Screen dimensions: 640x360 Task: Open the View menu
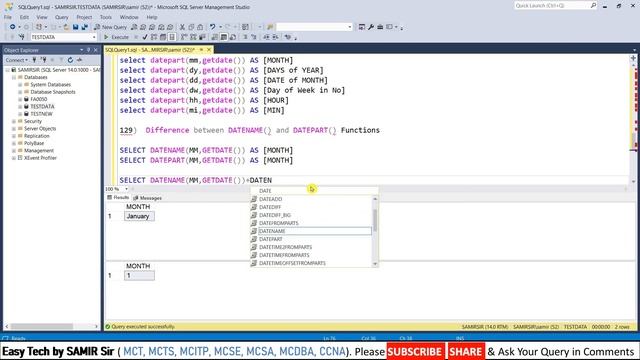[x=42, y=17]
